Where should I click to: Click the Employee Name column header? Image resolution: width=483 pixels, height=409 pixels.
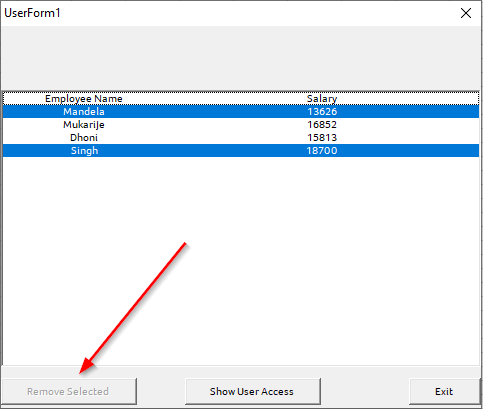(x=84, y=99)
